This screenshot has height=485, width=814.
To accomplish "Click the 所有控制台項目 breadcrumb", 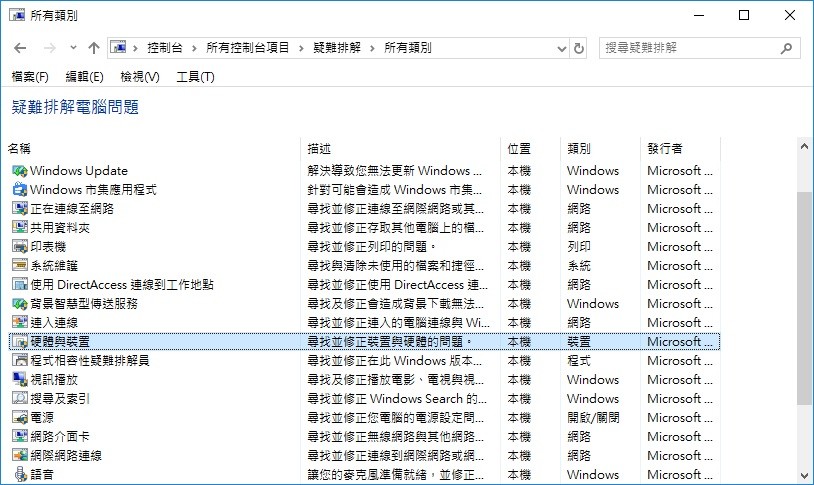I will pyautogui.click(x=248, y=48).
